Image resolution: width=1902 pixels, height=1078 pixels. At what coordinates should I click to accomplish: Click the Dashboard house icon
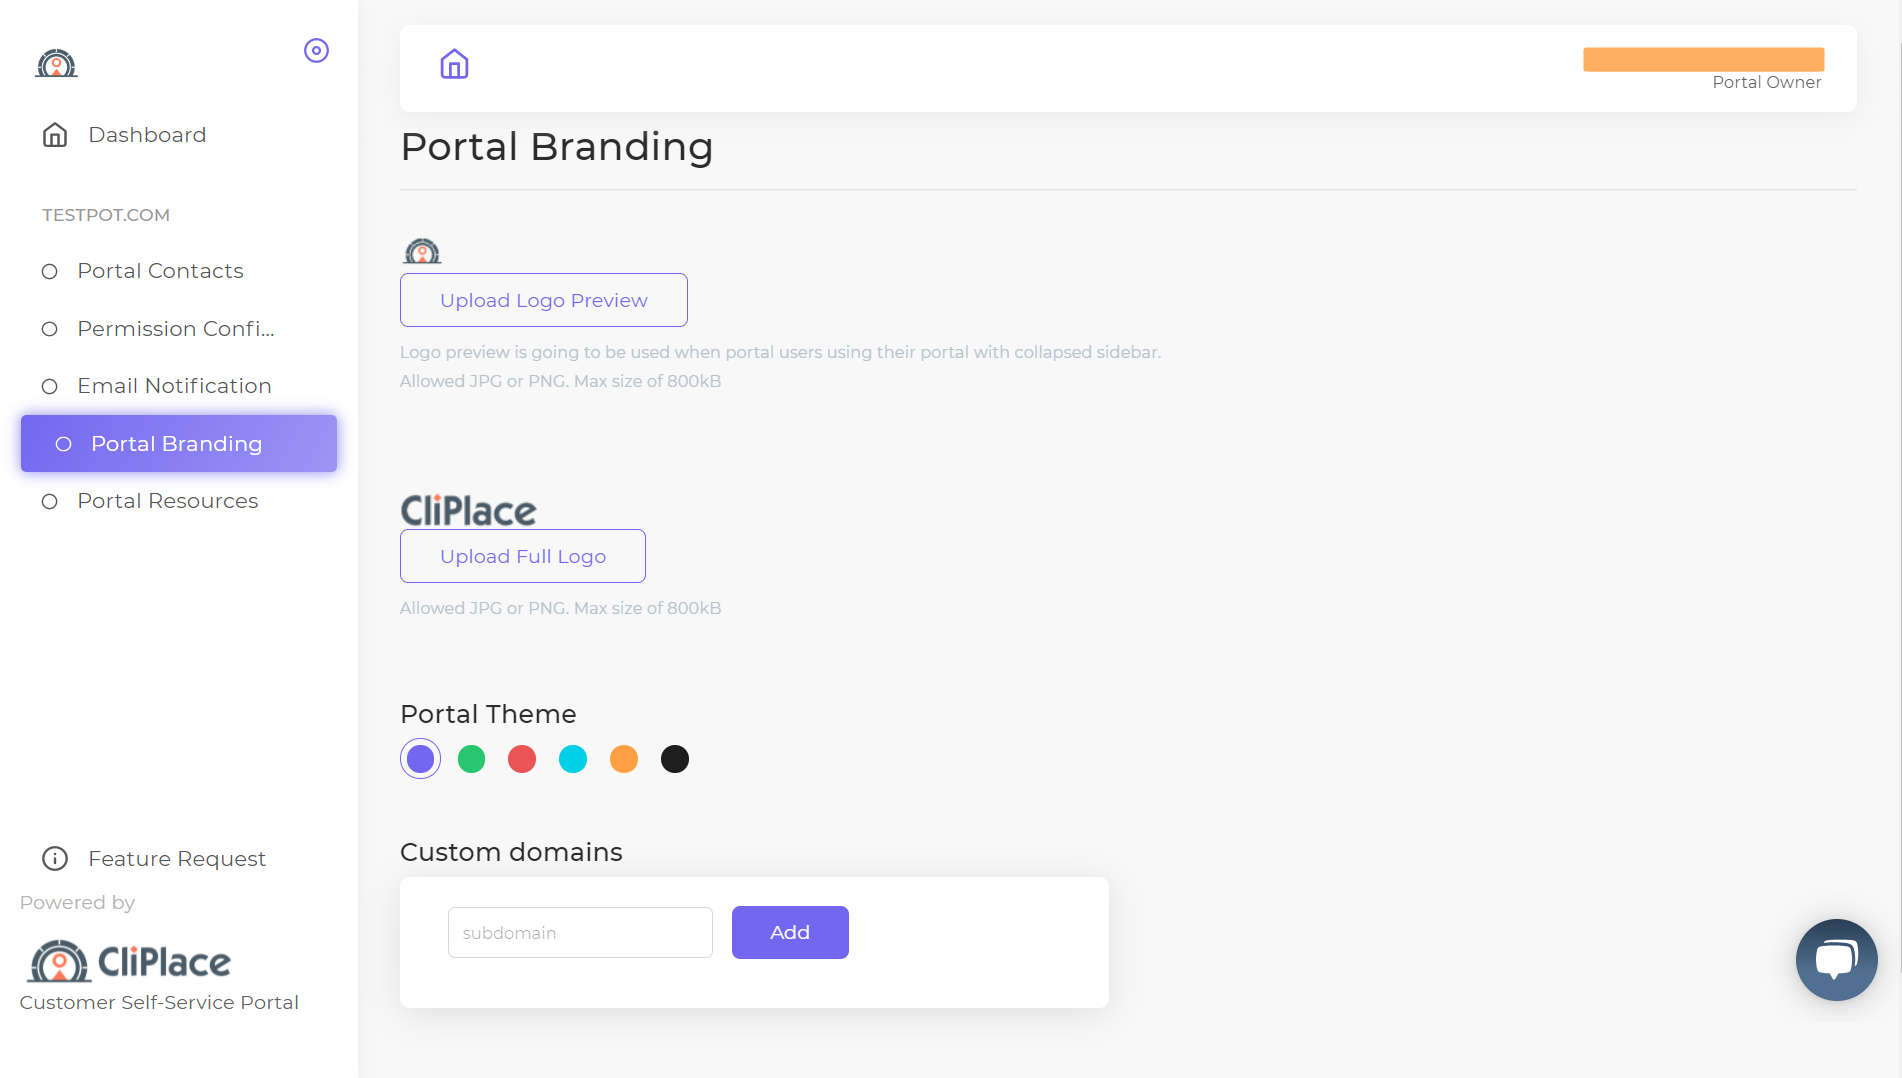click(x=55, y=135)
